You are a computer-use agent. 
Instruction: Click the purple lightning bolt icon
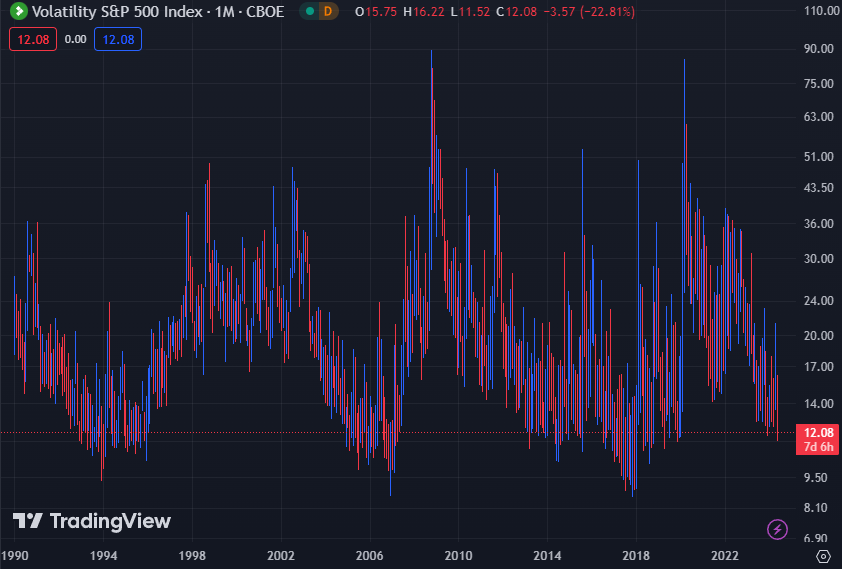coord(777,529)
